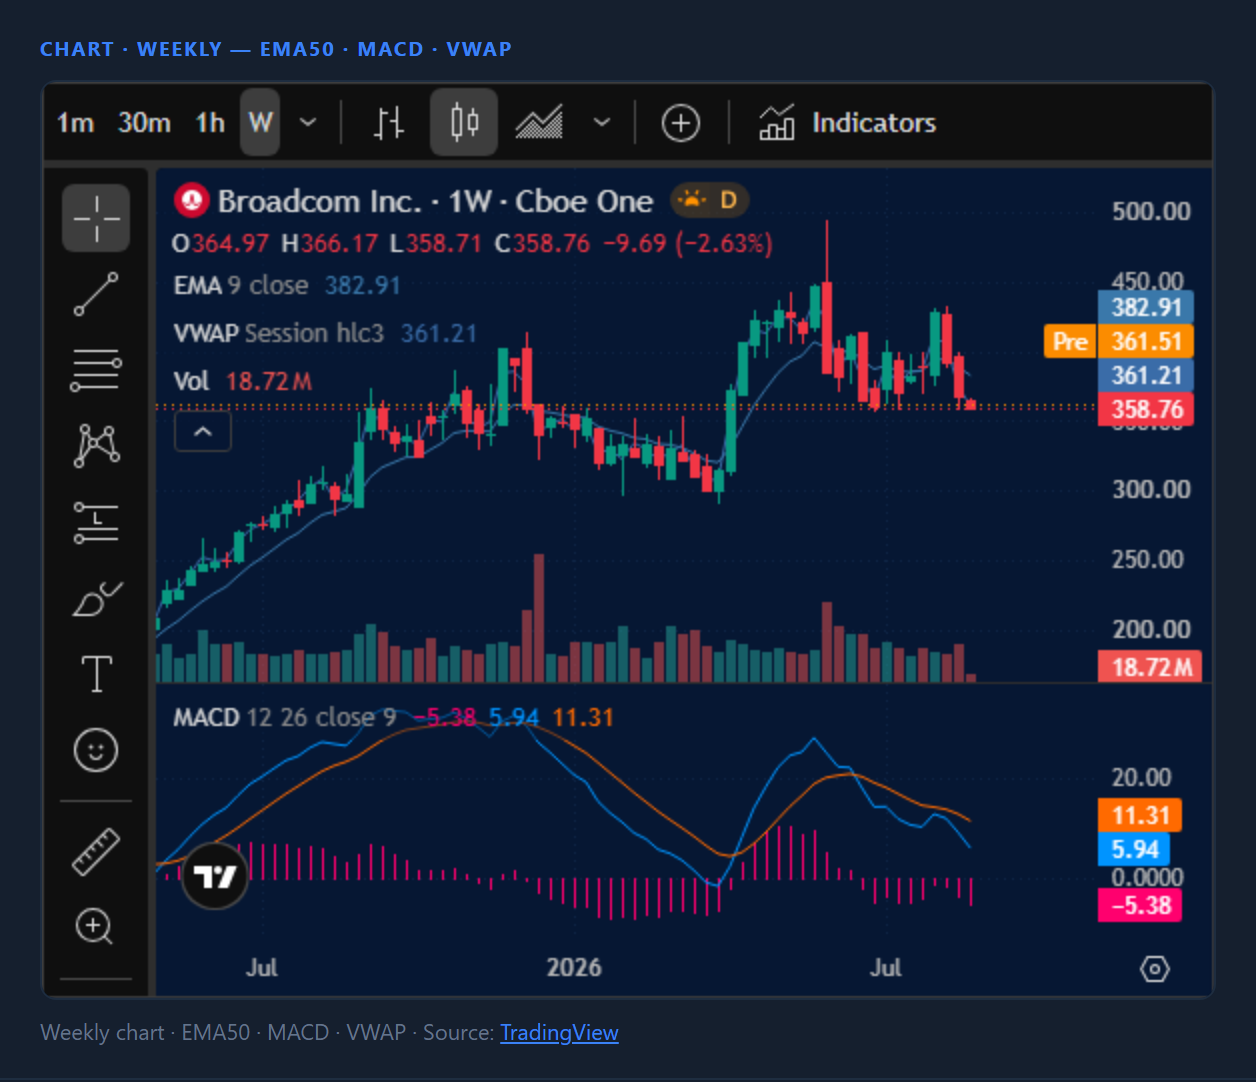Open chart settings hexagon gear icon
1256x1082 pixels.
click(x=1155, y=969)
